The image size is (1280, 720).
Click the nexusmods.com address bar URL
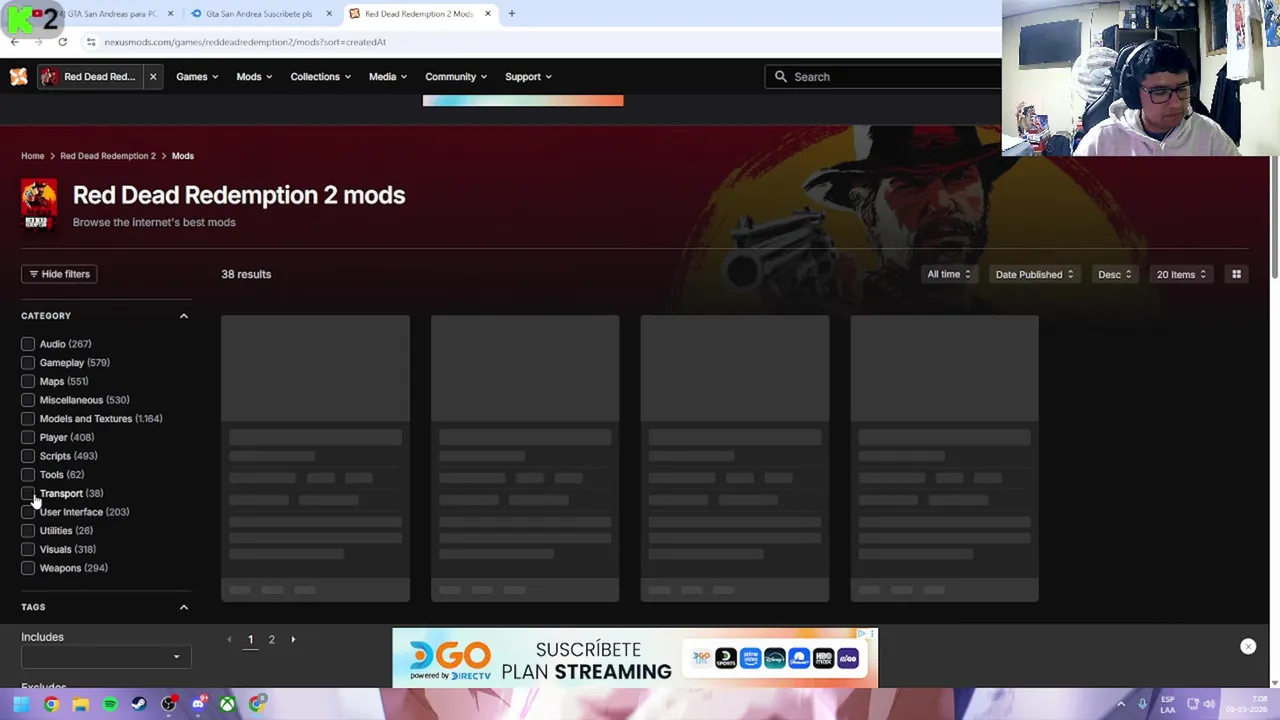click(245, 42)
